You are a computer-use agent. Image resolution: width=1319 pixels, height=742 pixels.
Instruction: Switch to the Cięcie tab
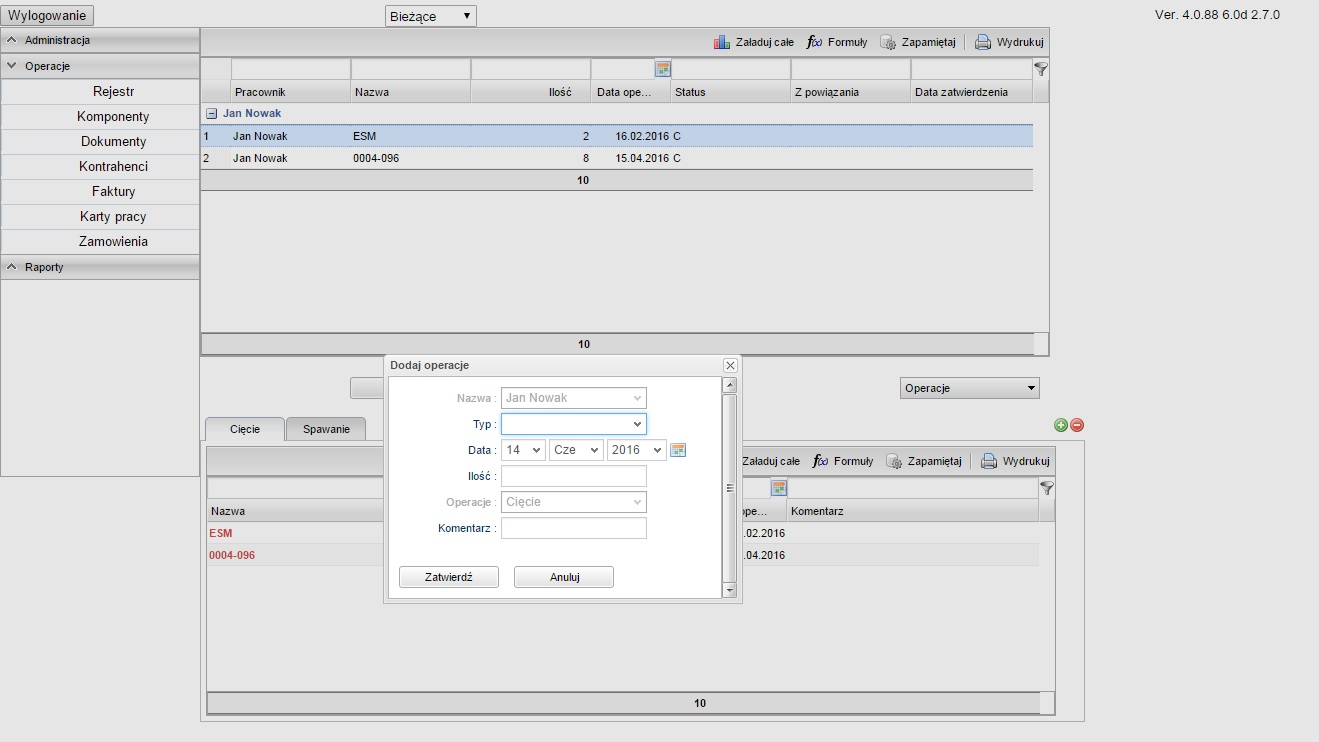point(245,429)
